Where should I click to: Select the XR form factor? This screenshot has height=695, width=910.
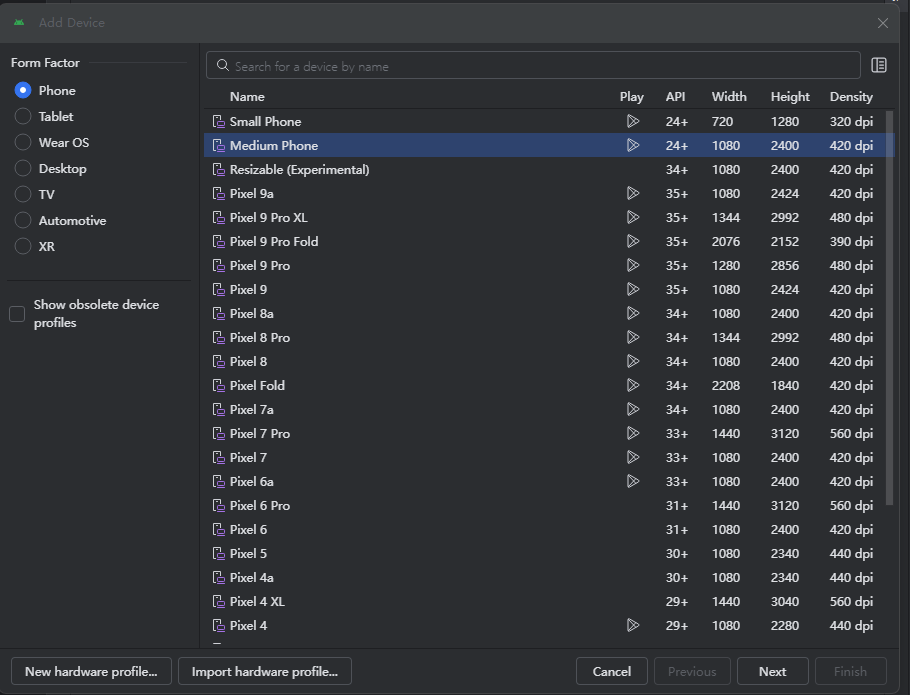pyautogui.click(x=23, y=247)
